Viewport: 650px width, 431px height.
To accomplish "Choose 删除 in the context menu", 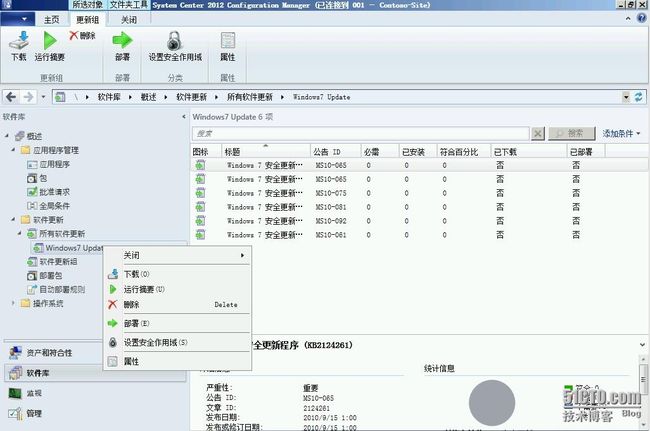I will click(177, 305).
